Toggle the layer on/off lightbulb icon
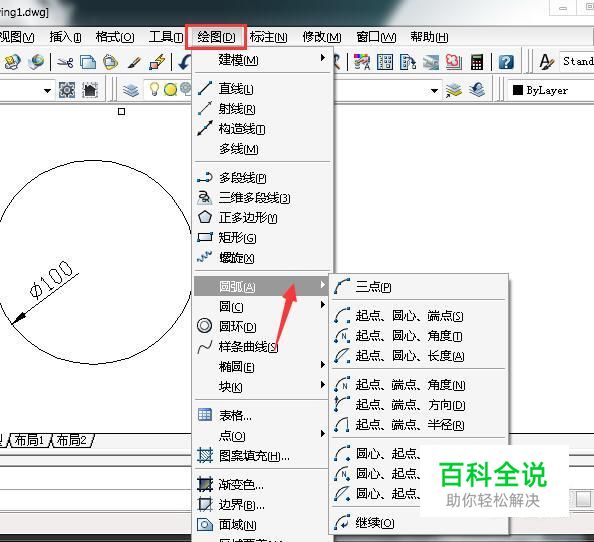This screenshot has width=594, height=542. tap(154, 89)
